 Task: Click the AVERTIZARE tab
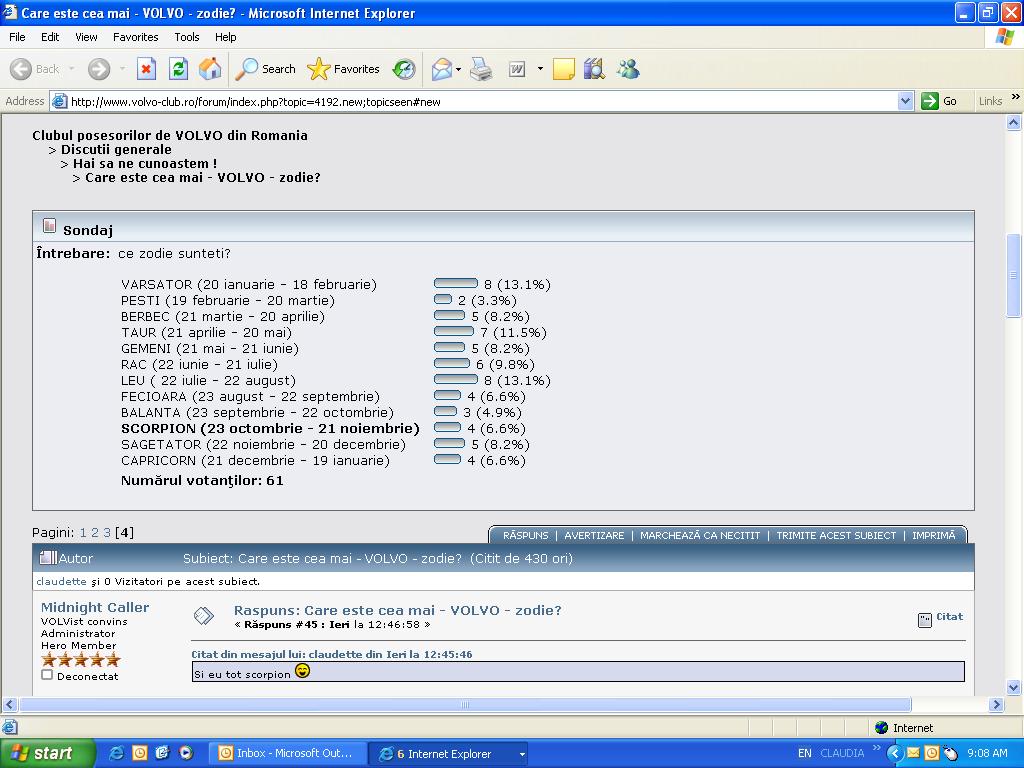coord(594,536)
